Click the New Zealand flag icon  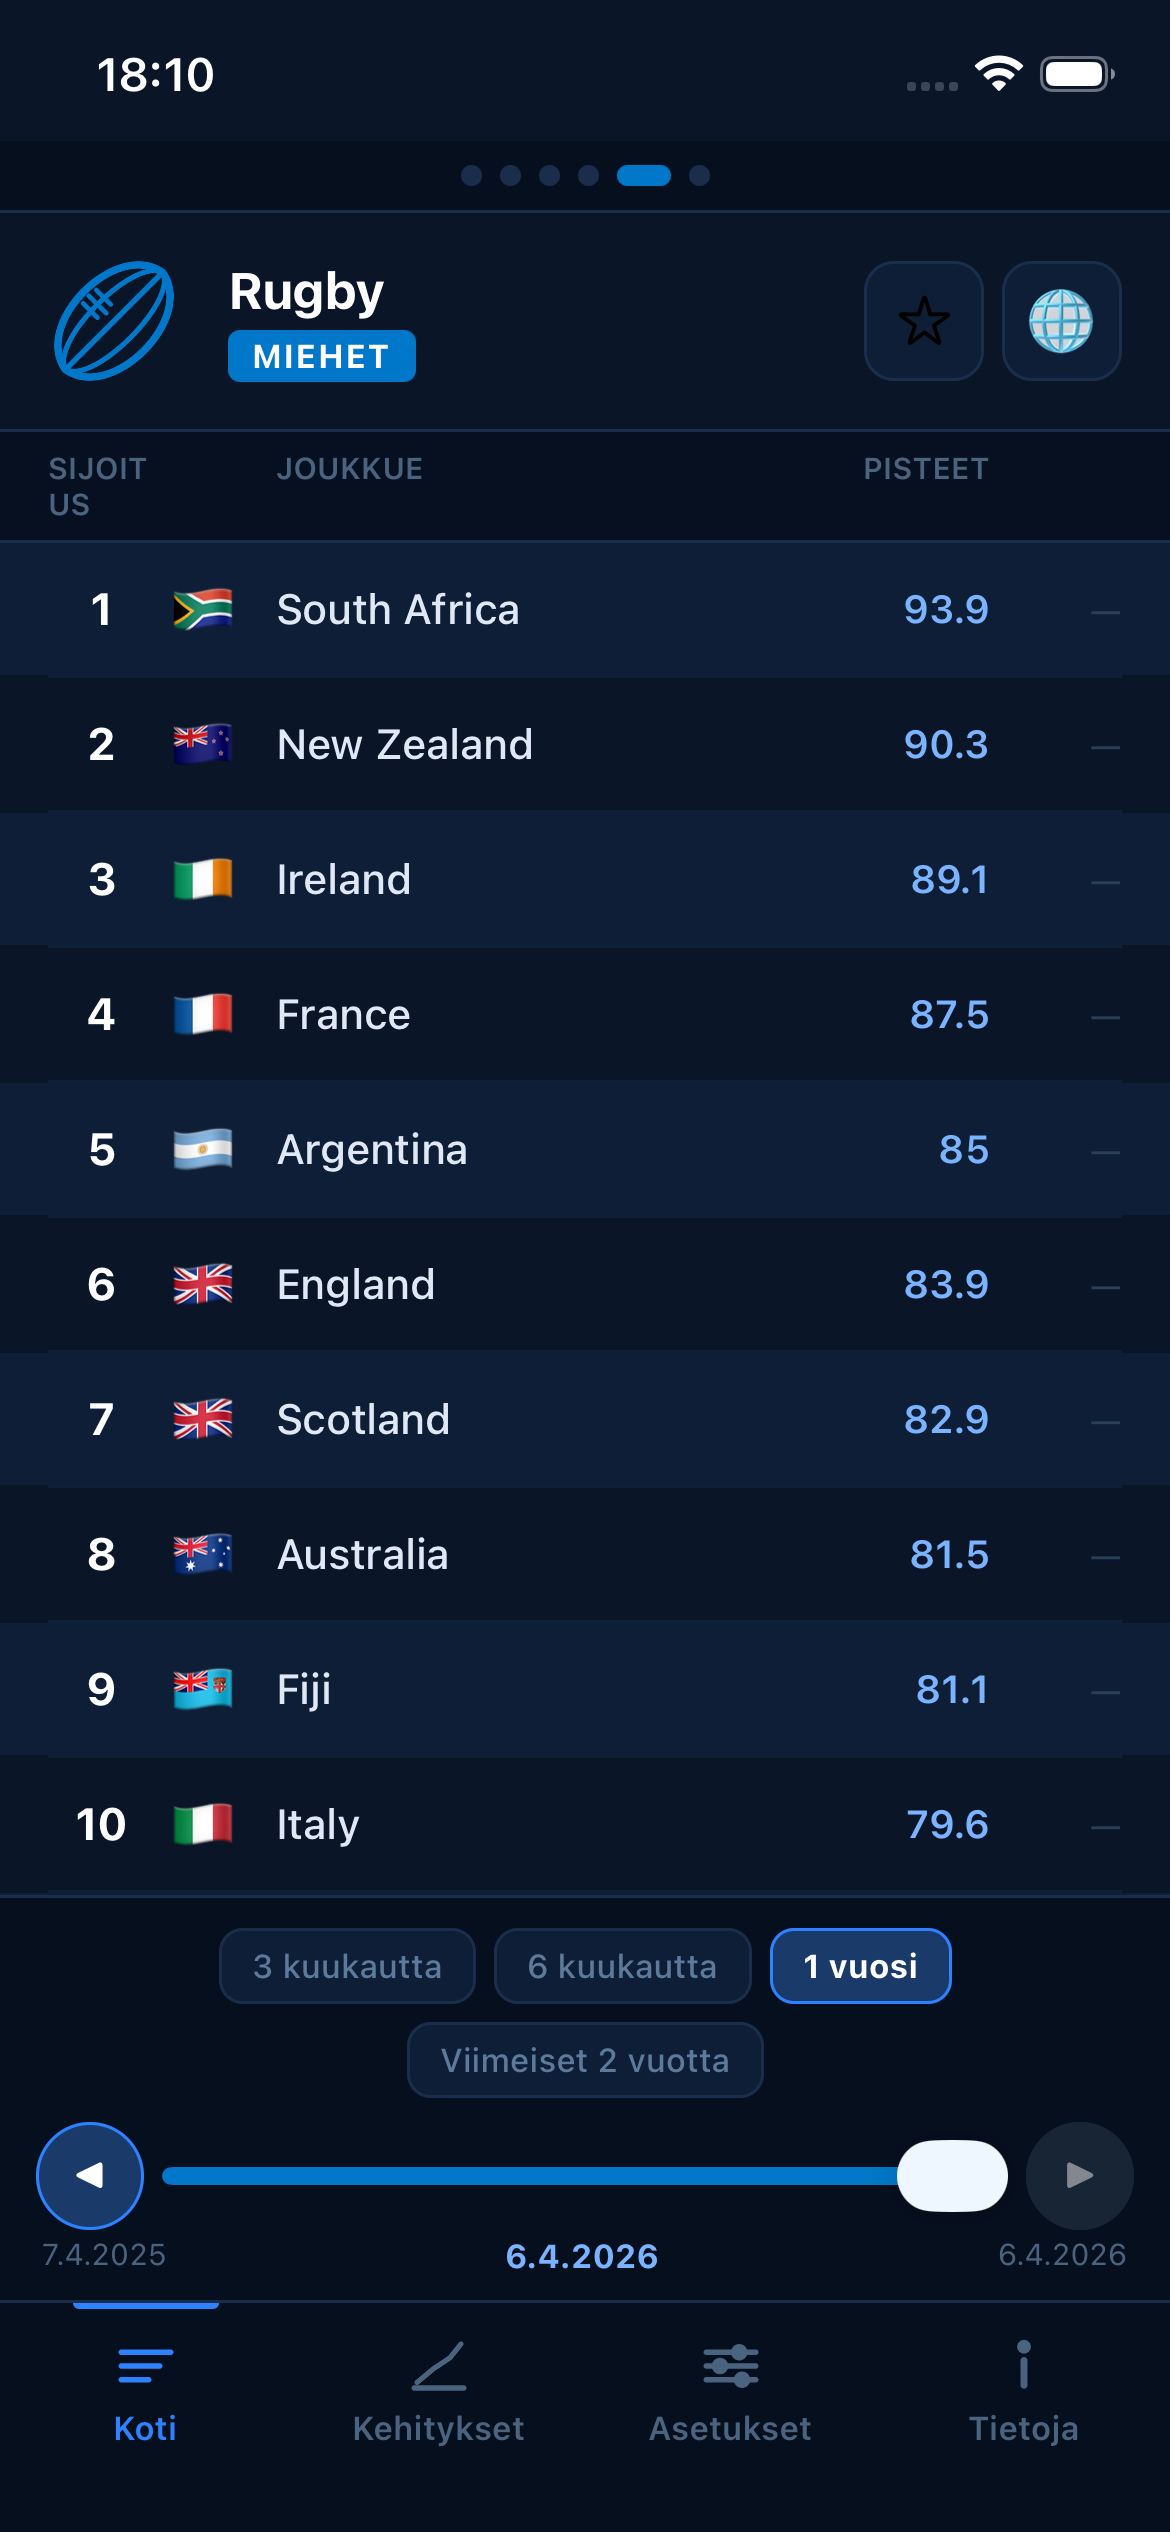coord(202,743)
